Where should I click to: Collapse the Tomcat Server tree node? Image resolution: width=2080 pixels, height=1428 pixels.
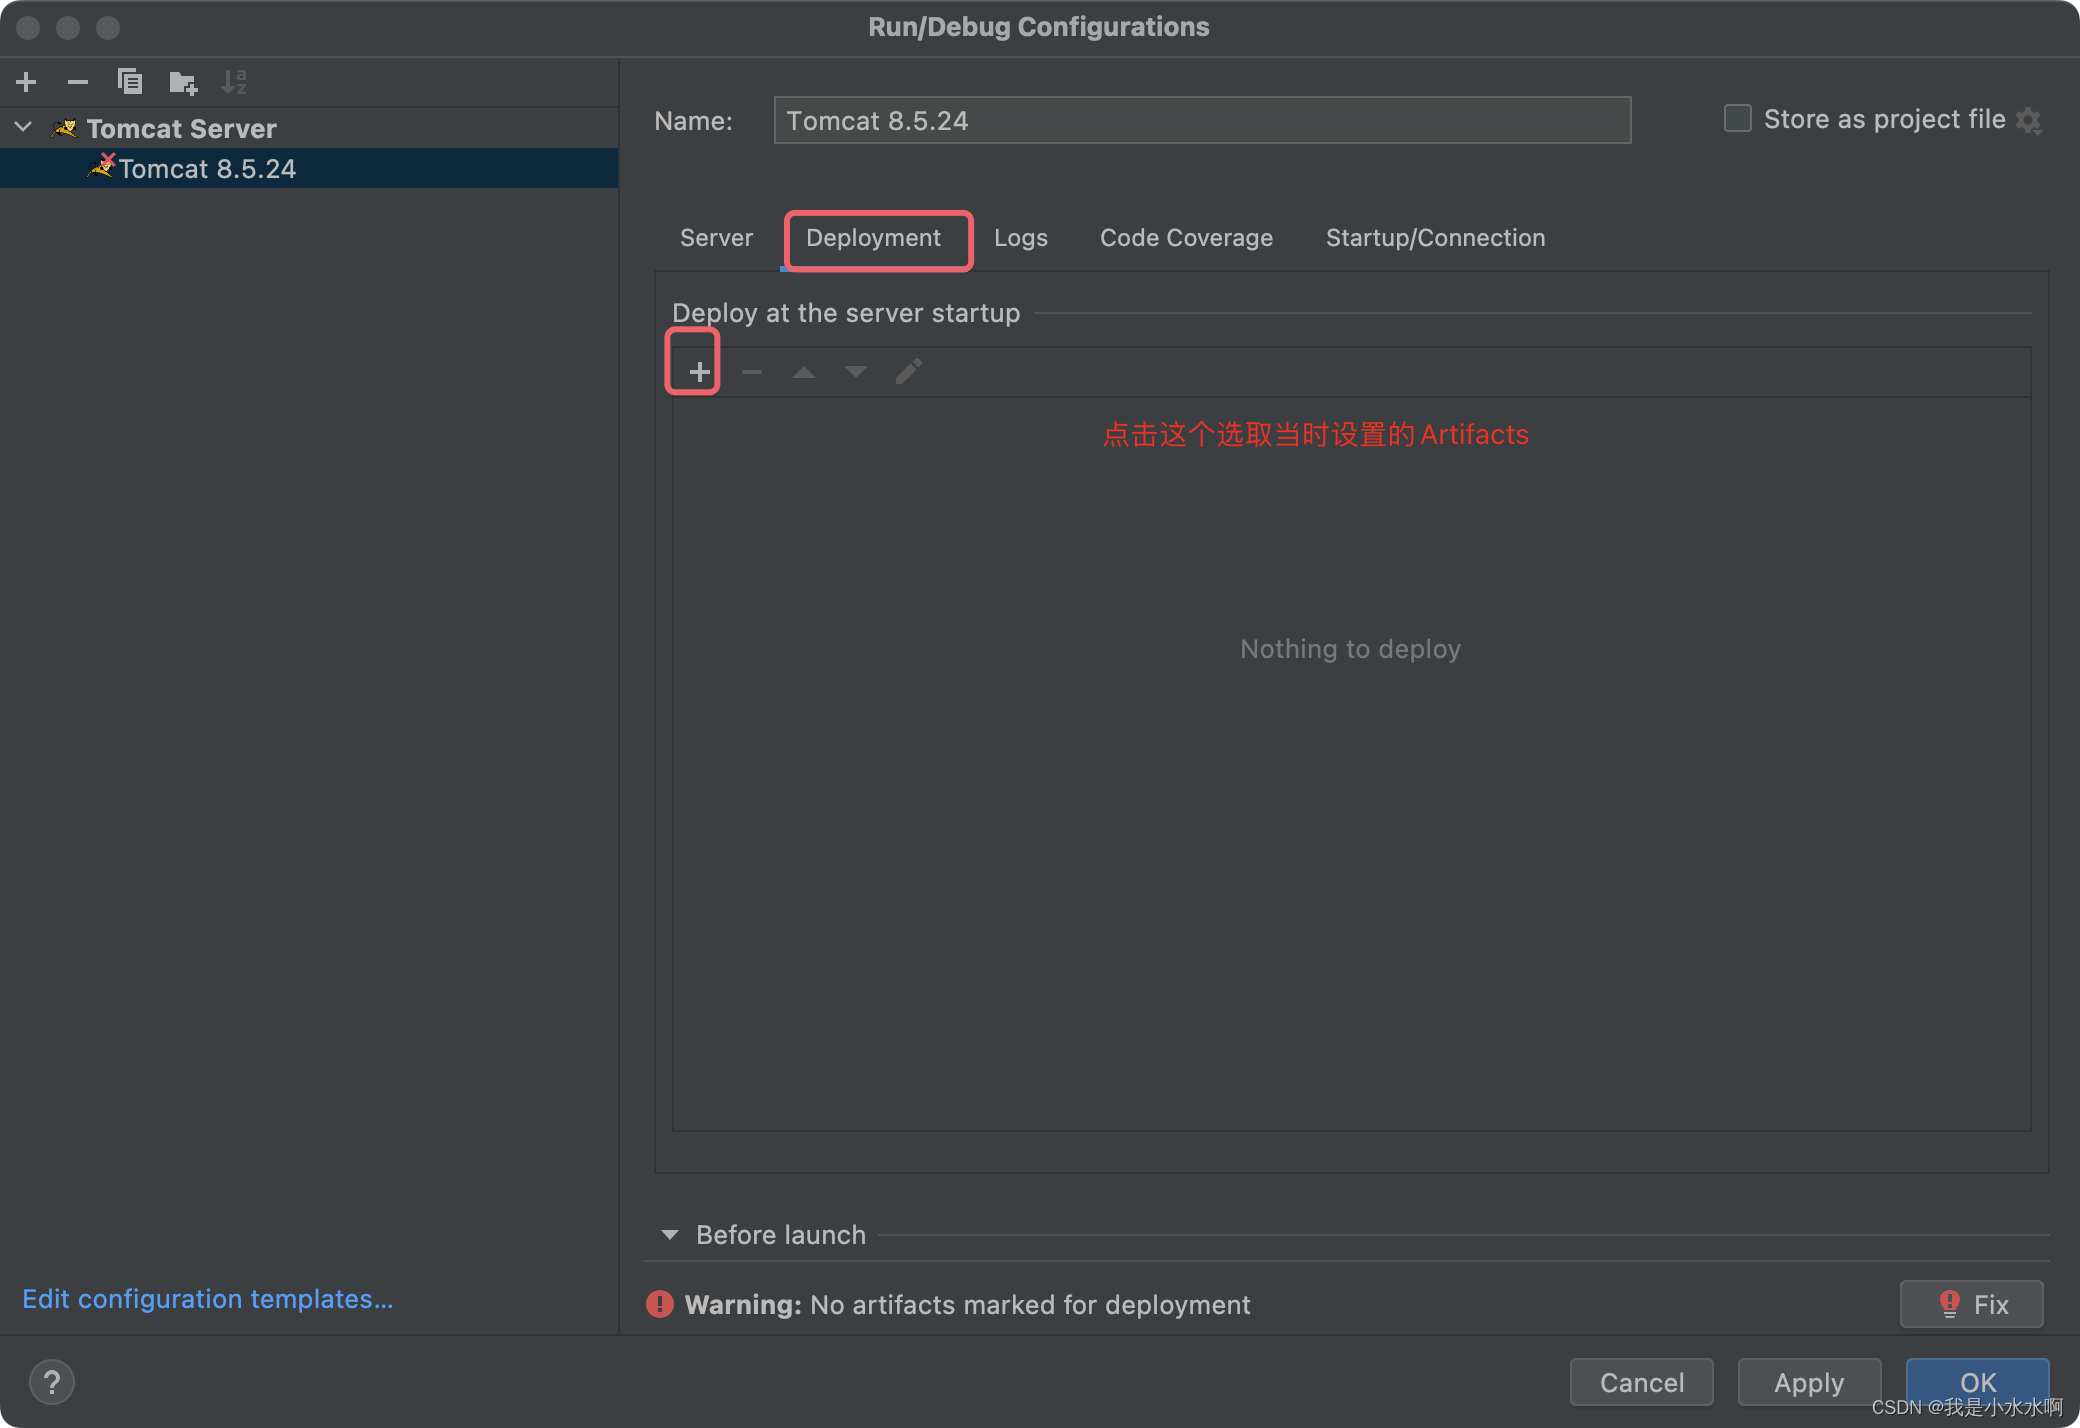[x=24, y=128]
